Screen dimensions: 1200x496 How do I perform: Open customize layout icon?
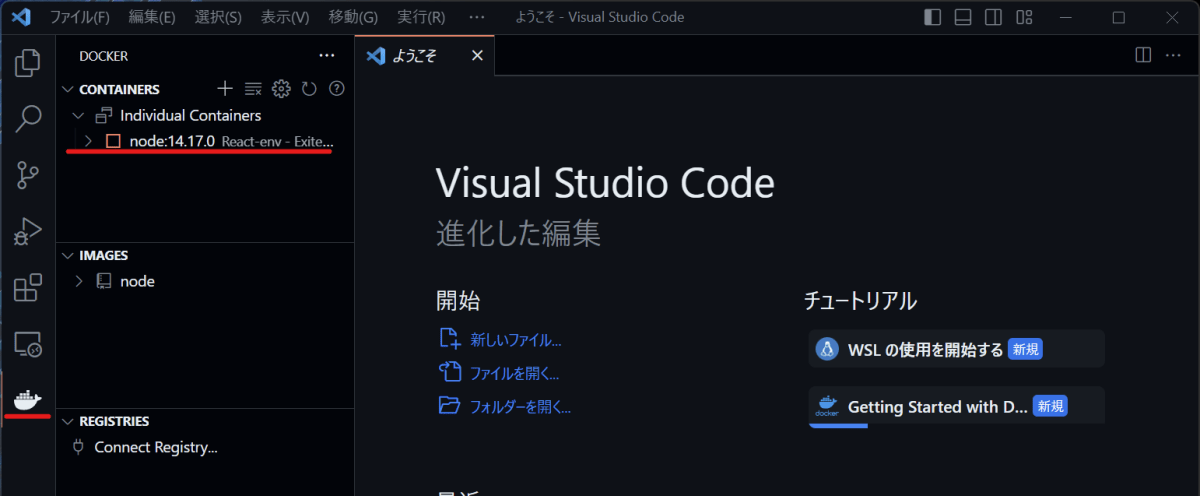click(1023, 17)
